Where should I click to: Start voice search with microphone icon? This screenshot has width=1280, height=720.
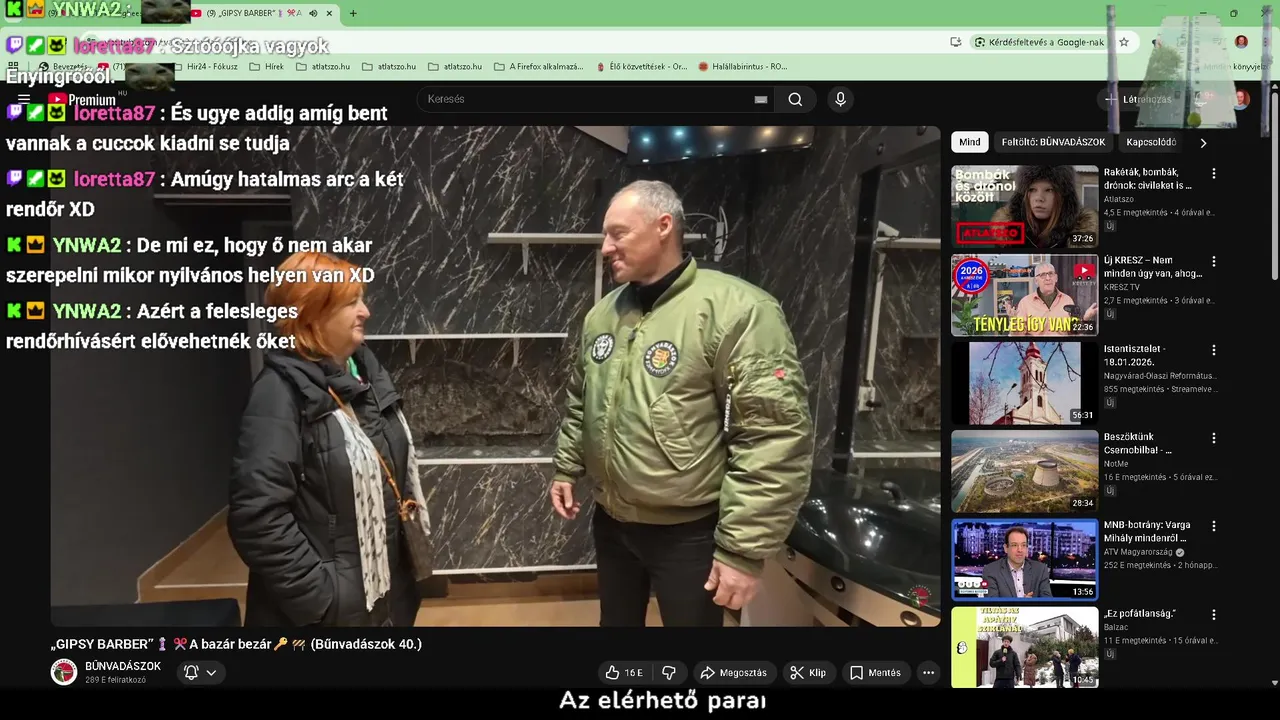click(840, 99)
